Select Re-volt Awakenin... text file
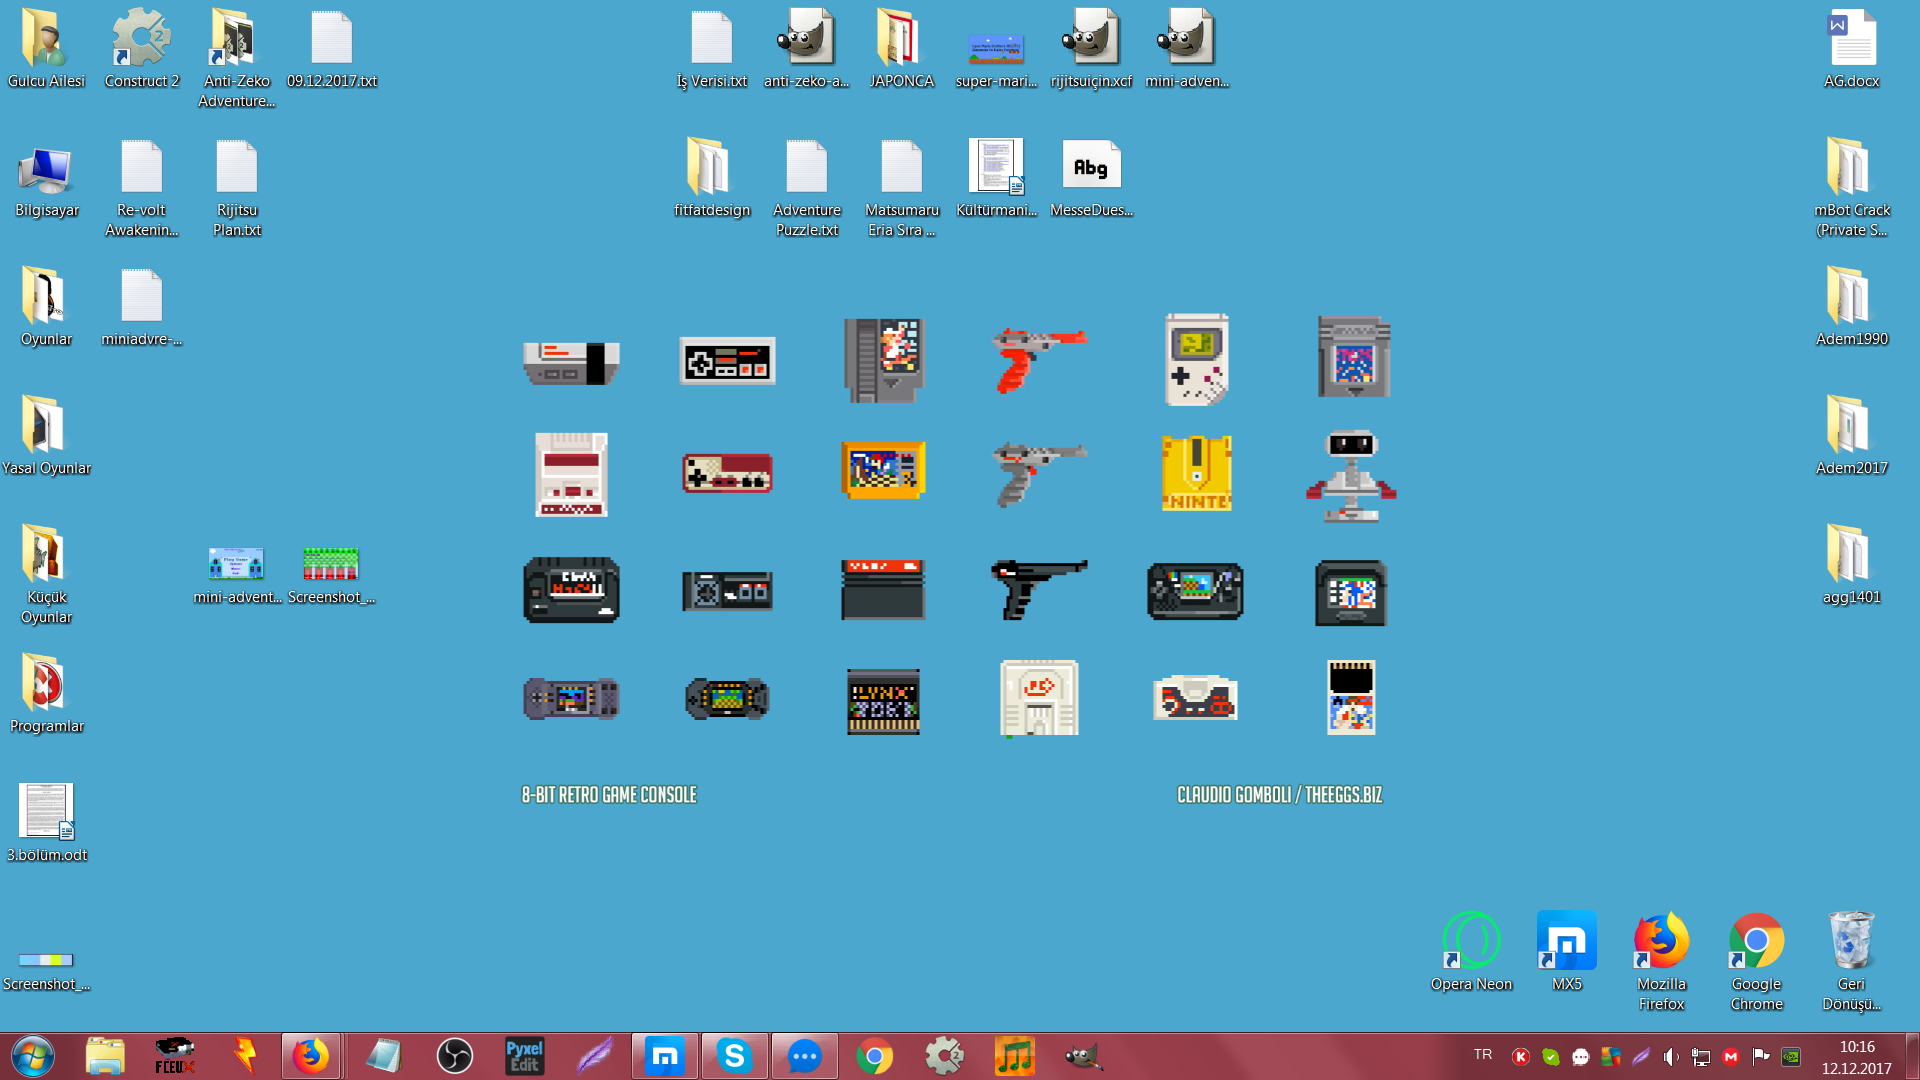 point(141,188)
